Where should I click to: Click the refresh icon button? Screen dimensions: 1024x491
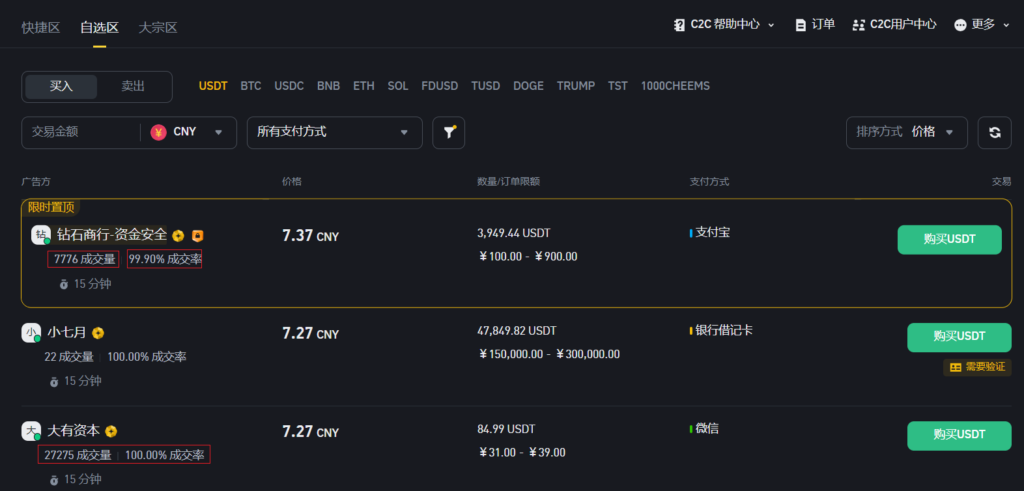pyautogui.click(x=994, y=132)
